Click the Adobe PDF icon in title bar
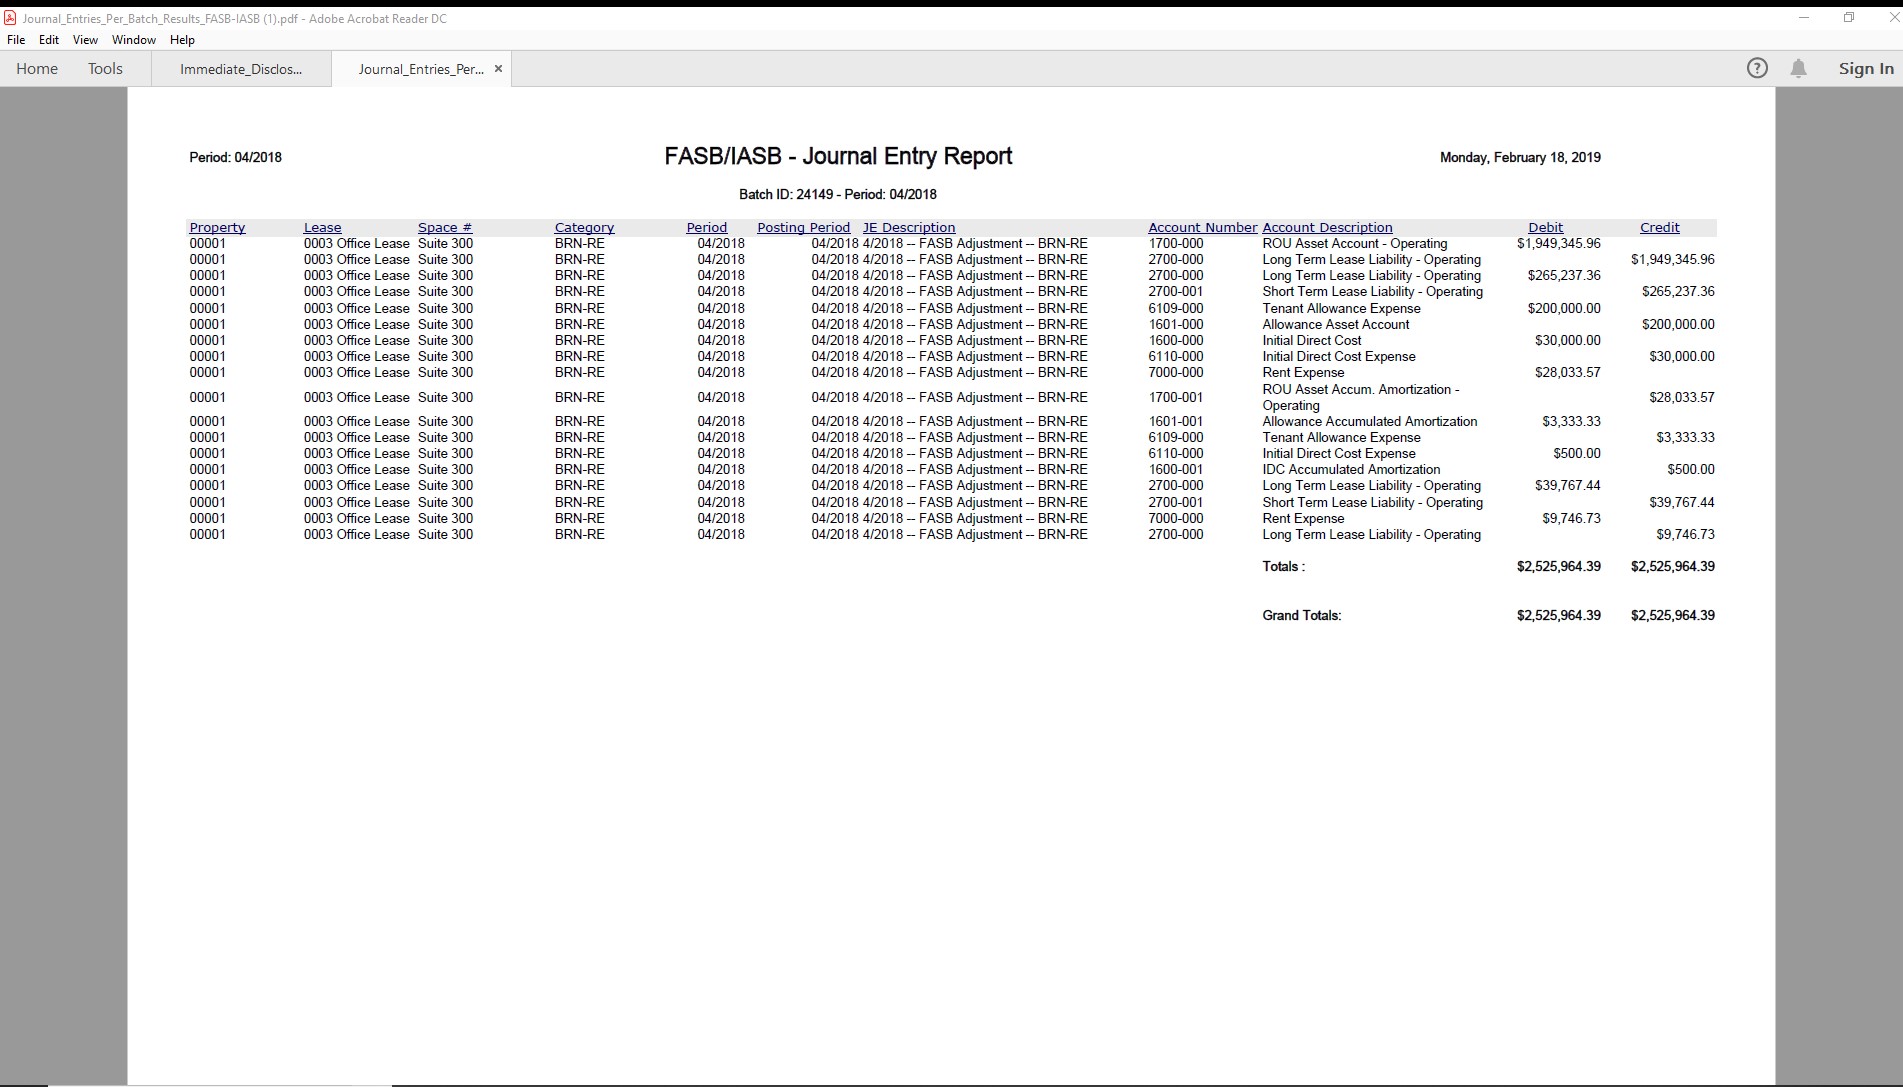Viewport: 1903px width, 1087px height. [10, 18]
